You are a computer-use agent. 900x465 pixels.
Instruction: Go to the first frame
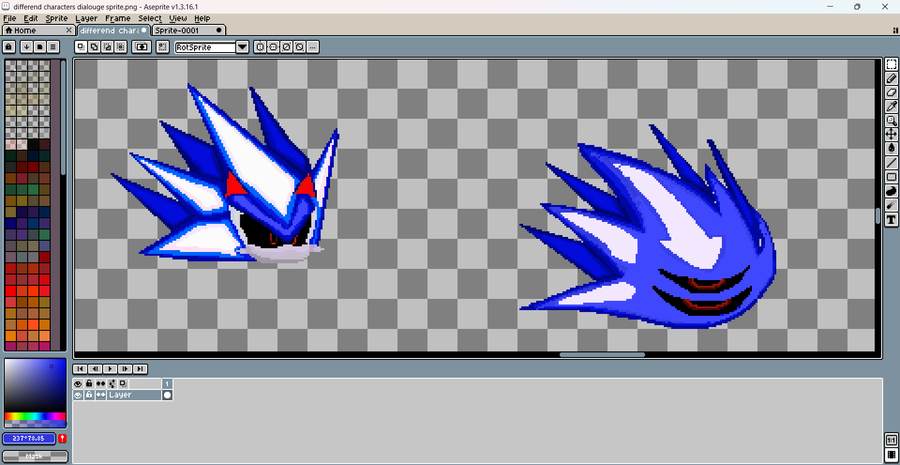point(80,369)
